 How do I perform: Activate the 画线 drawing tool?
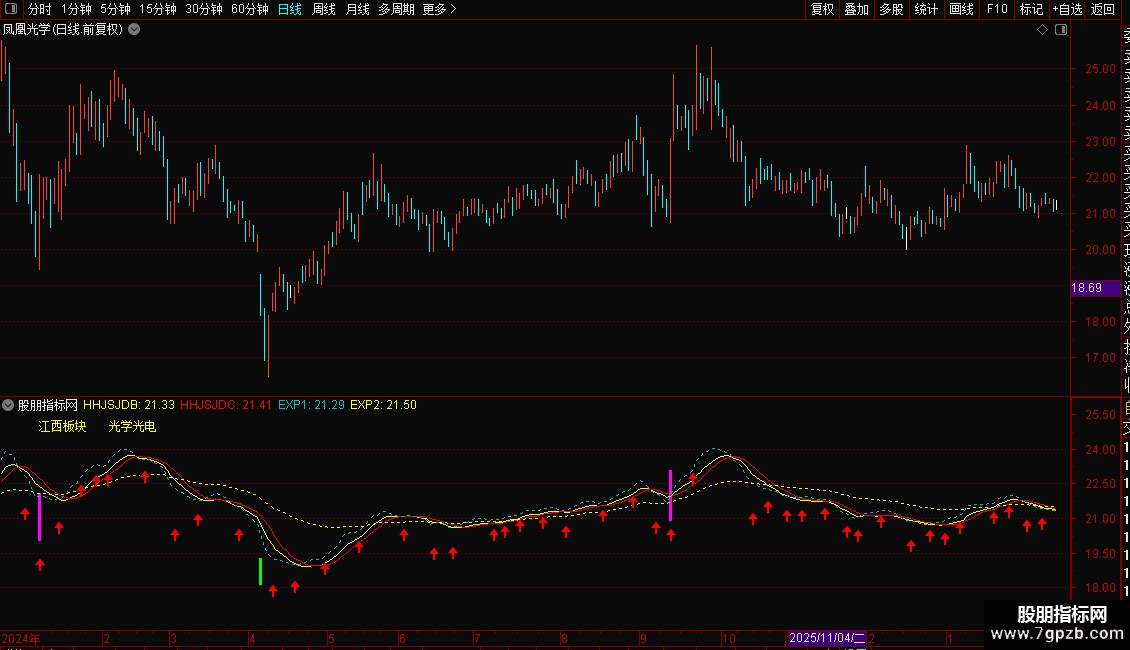point(961,9)
